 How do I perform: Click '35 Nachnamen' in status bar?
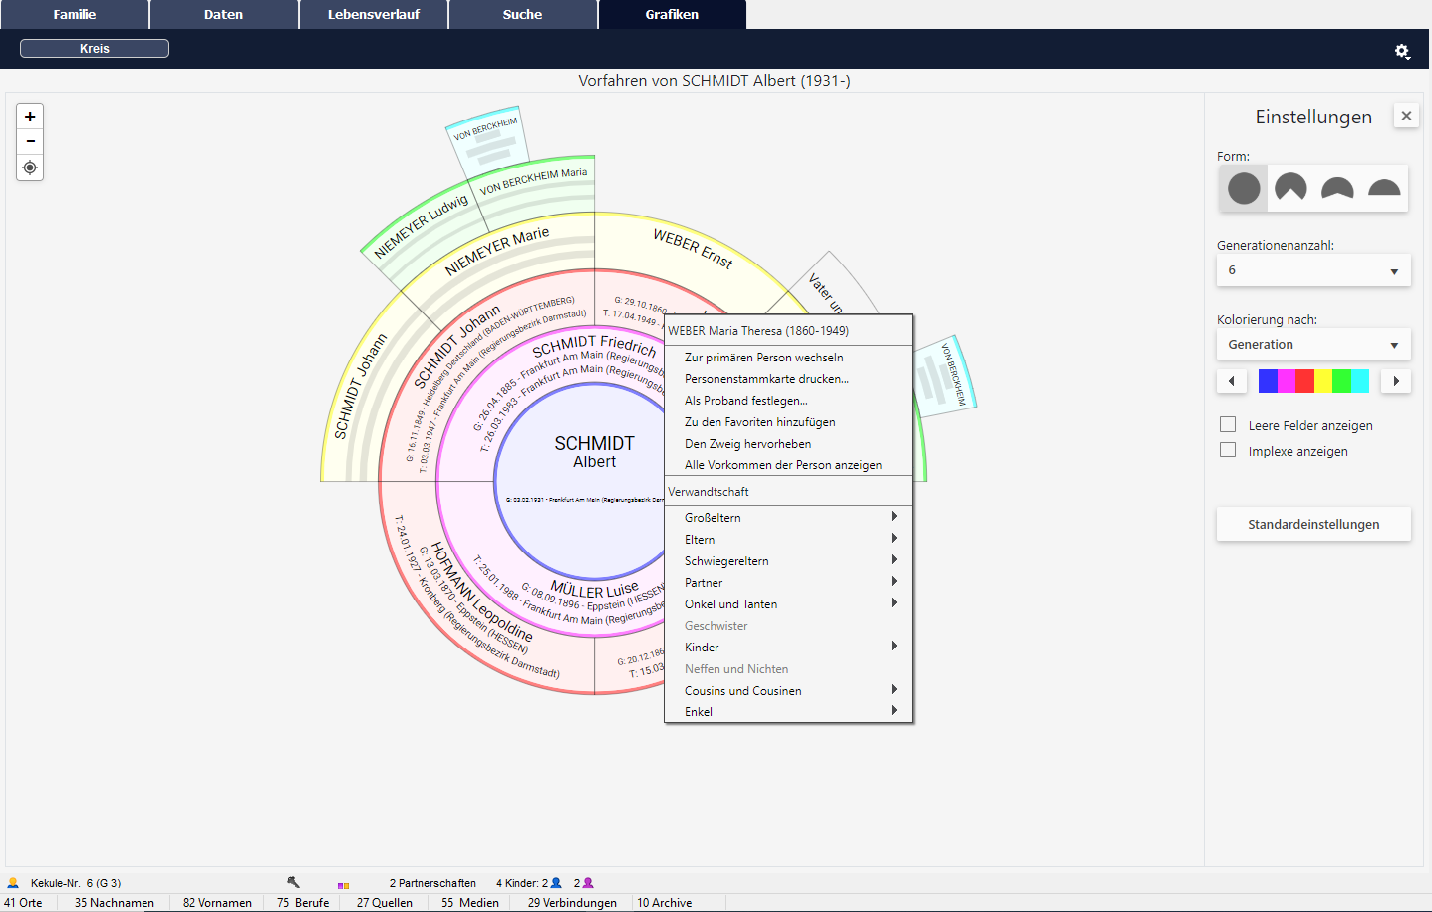(114, 902)
